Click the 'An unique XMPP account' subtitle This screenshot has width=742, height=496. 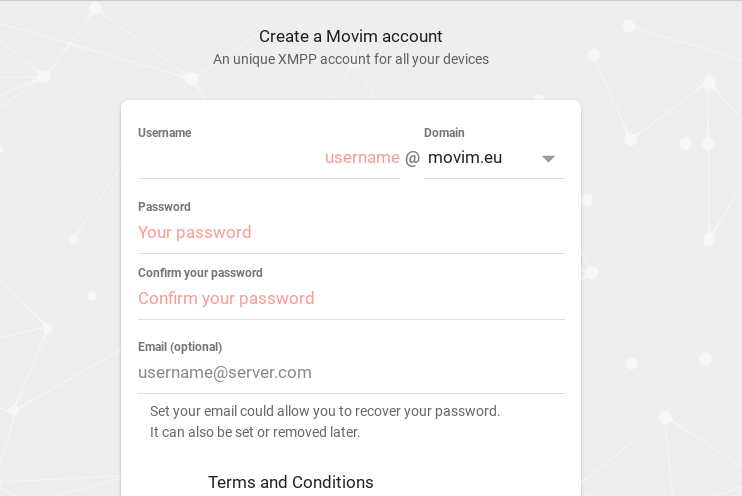pyautogui.click(x=350, y=60)
